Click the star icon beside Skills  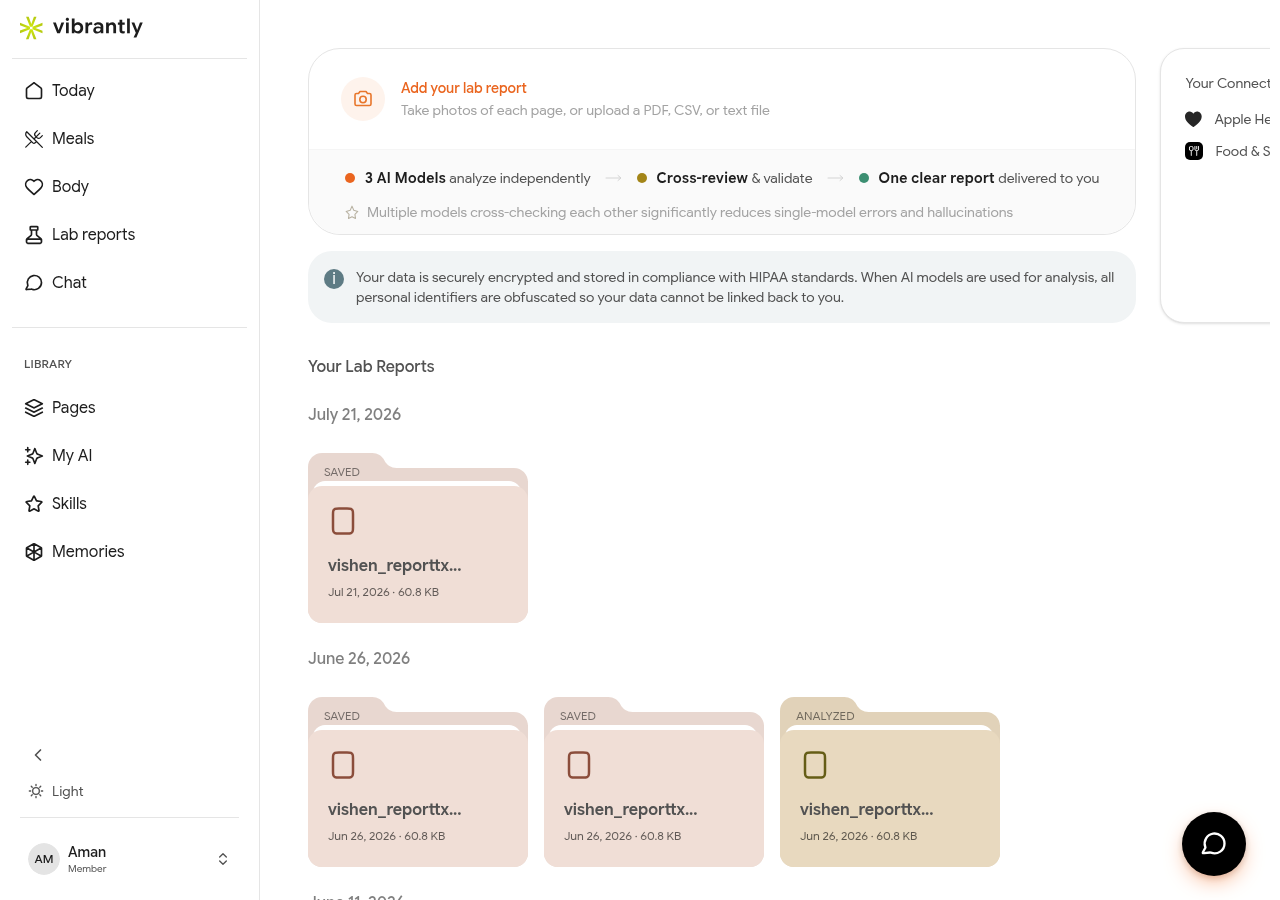34,503
